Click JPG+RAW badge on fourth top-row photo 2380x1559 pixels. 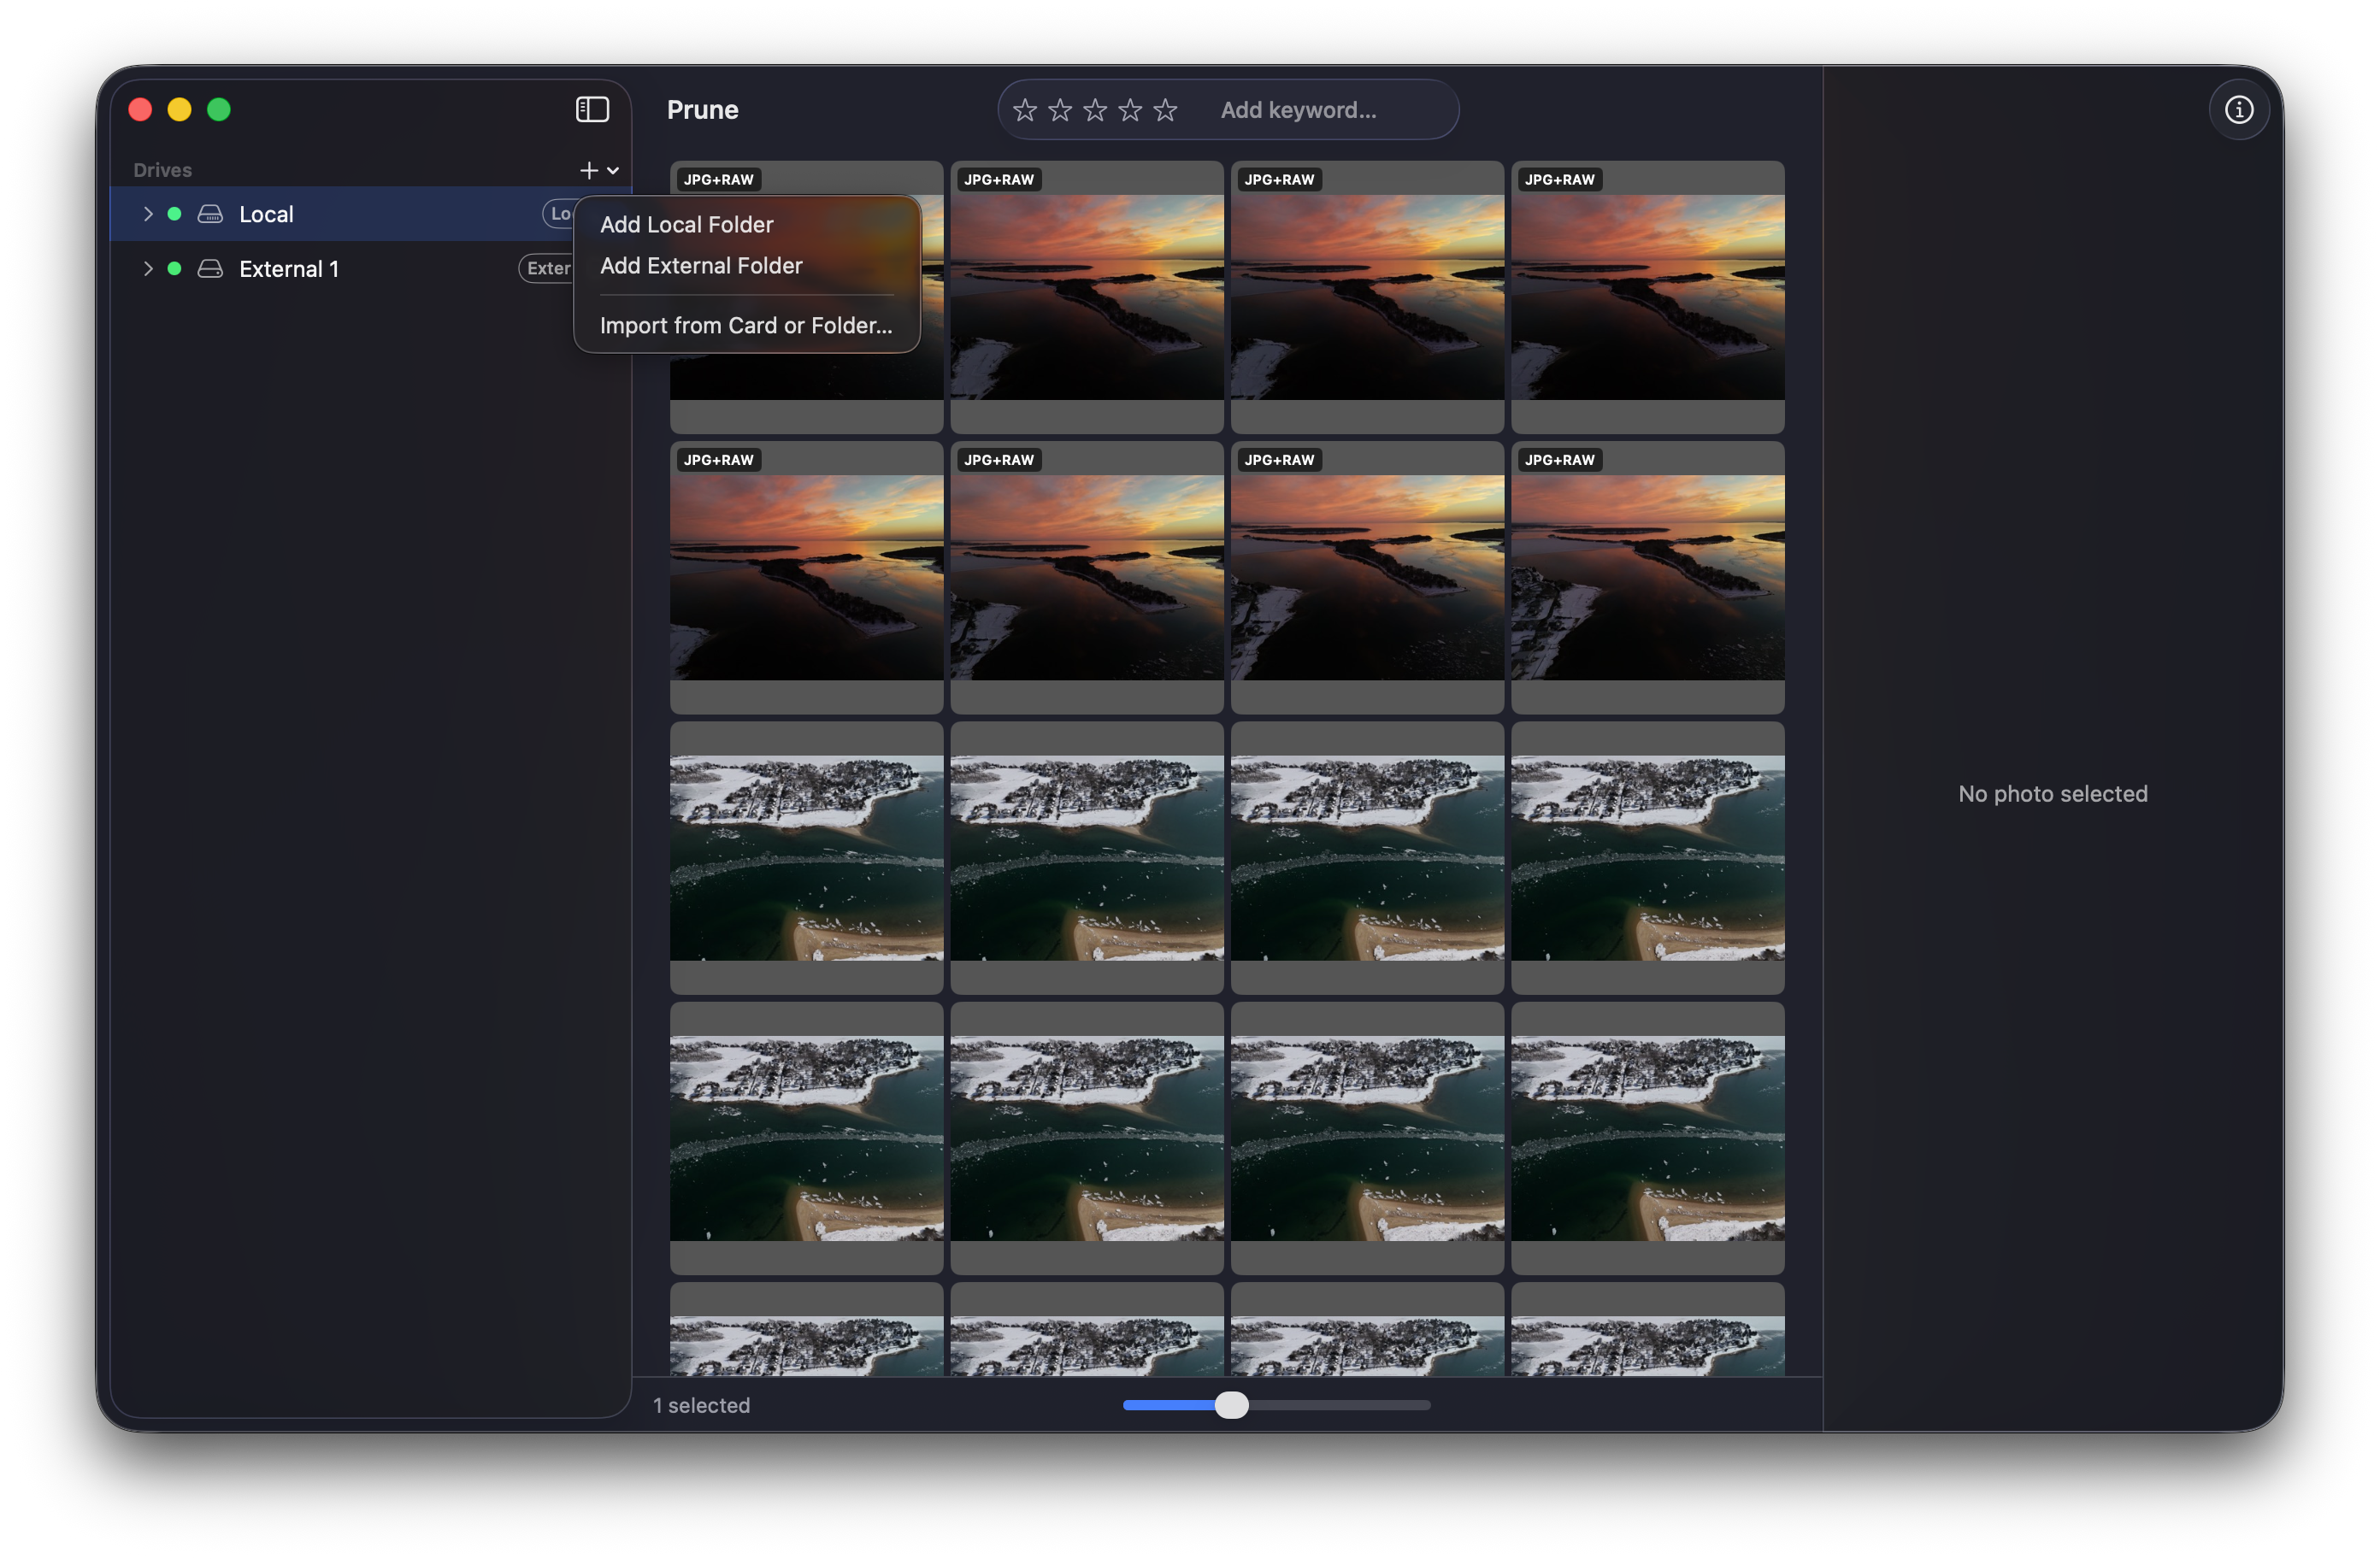pyautogui.click(x=1560, y=180)
